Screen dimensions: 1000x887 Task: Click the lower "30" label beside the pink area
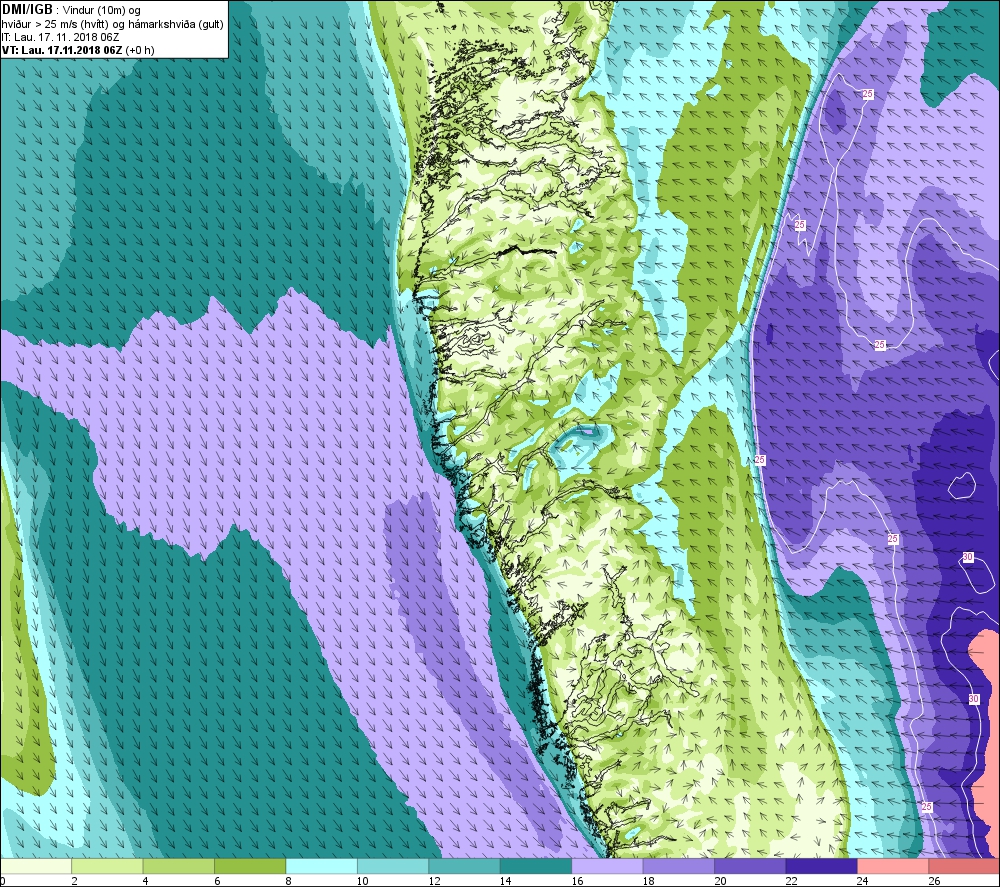click(973, 699)
